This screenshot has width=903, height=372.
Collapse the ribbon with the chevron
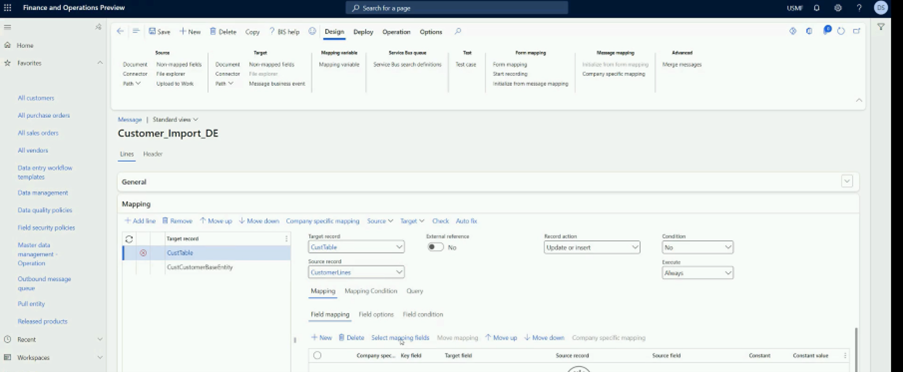click(x=859, y=100)
